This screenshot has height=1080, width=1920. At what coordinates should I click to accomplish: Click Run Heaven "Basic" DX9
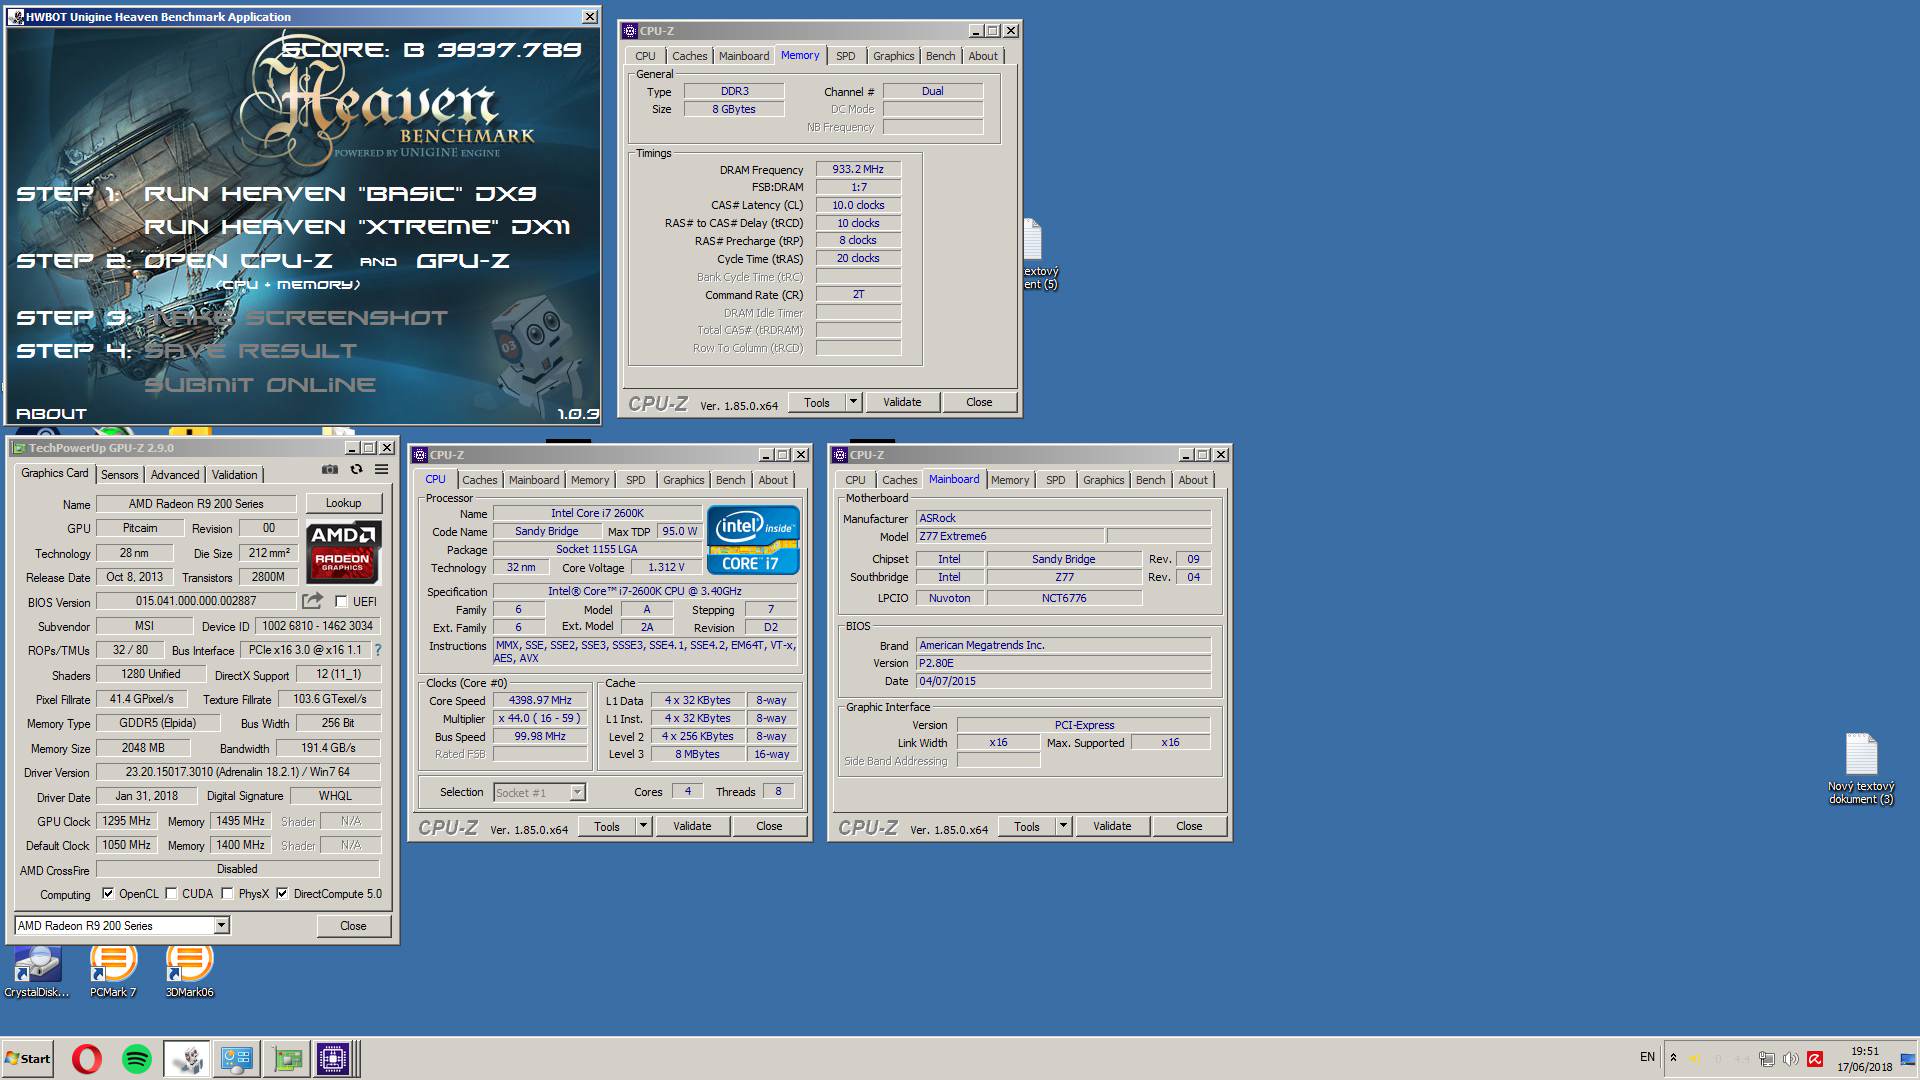click(340, 194)
